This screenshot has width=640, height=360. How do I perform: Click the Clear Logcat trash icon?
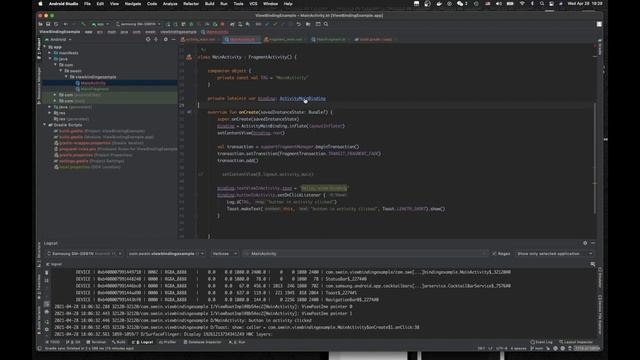click(47, 273)
